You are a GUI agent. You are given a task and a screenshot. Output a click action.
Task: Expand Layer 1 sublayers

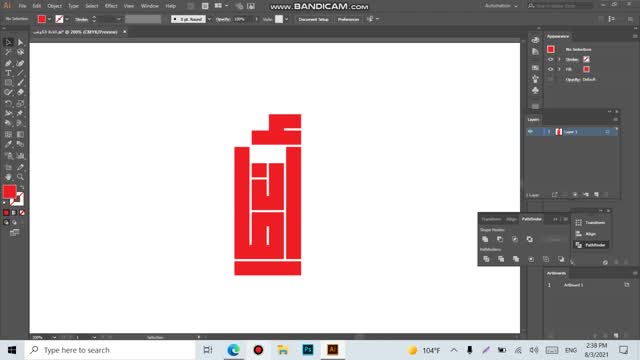549,131
